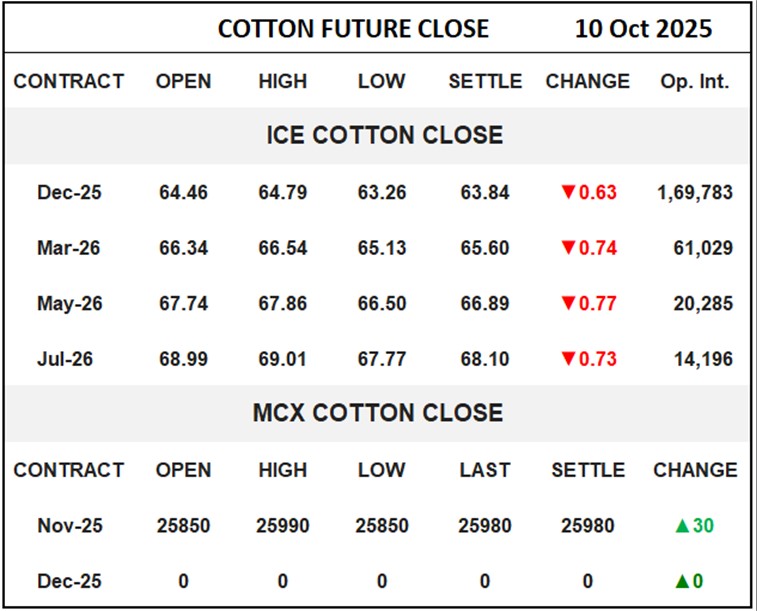Click the Op. Int. column header
The image size is (757, 611).
pyautogui.click(x=694, y=81)
